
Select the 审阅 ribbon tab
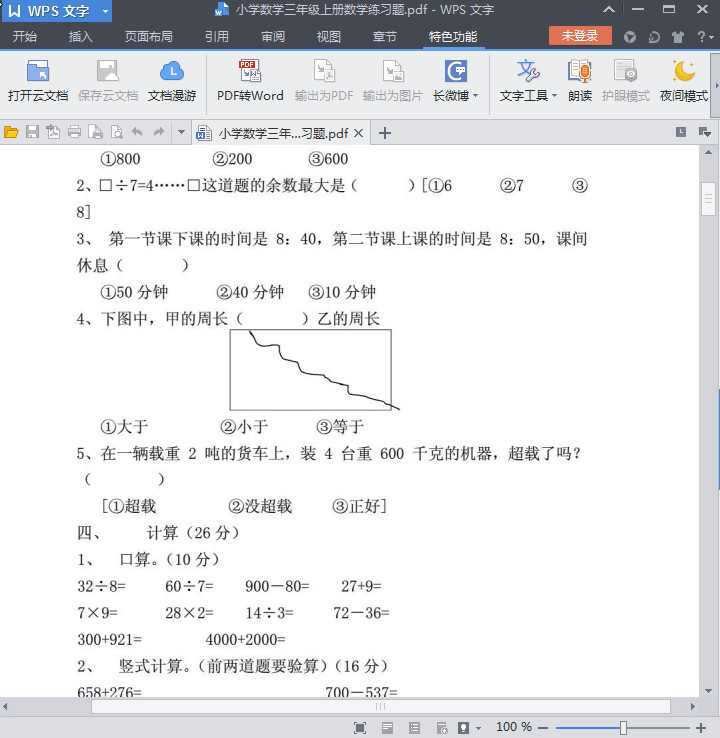pyautogui.click(x=273, y=36)
